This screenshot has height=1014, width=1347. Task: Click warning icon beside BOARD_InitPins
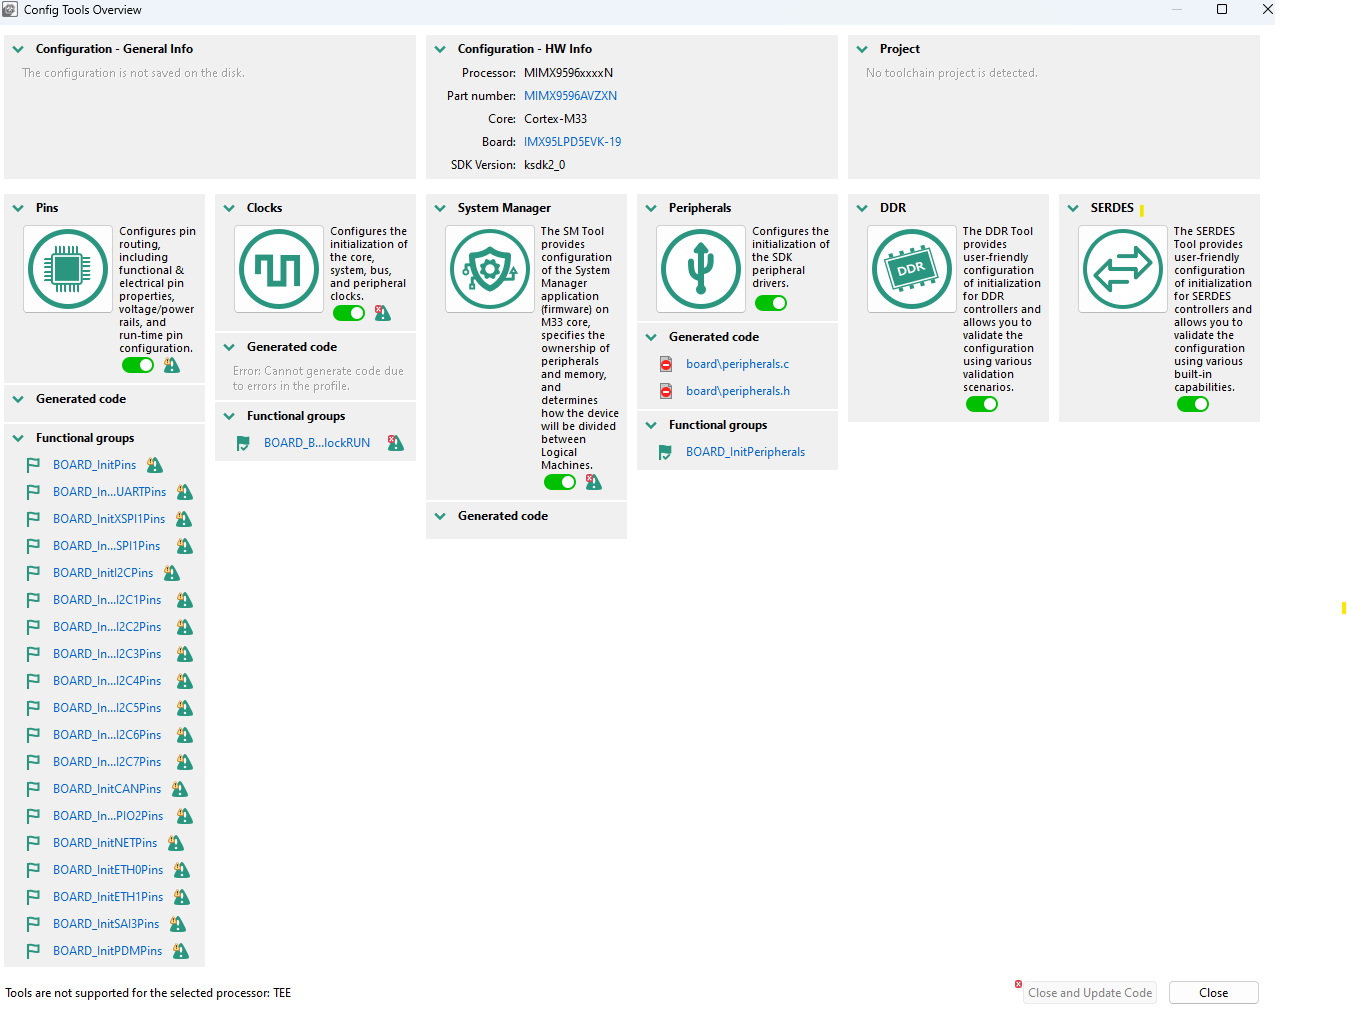[154, 465]
